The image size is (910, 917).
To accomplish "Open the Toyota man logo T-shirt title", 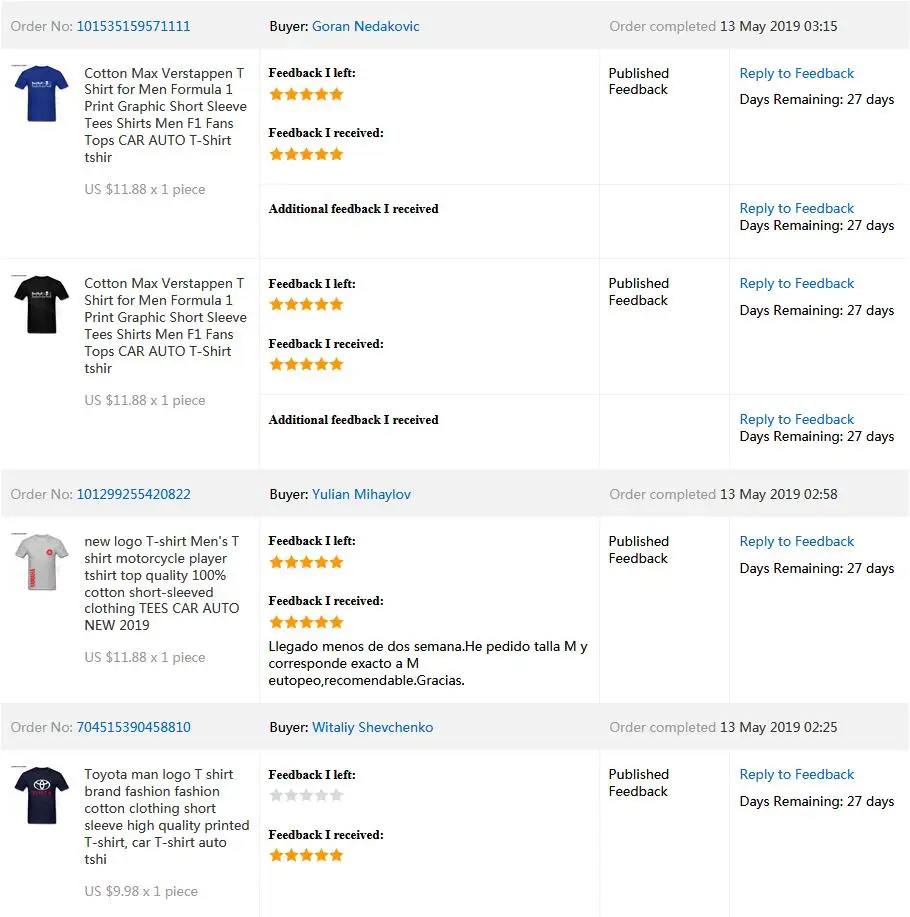I will pos(158,774).
